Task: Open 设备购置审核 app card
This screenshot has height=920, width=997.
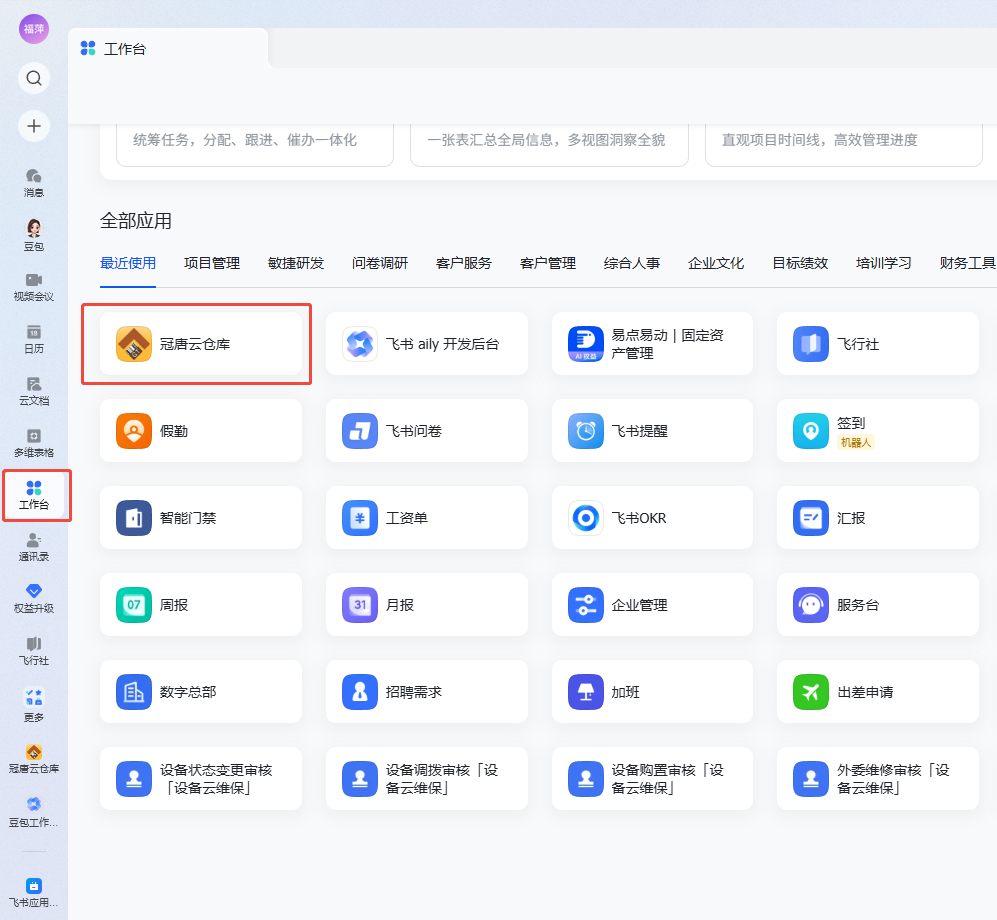Action: tap(652, 779)
